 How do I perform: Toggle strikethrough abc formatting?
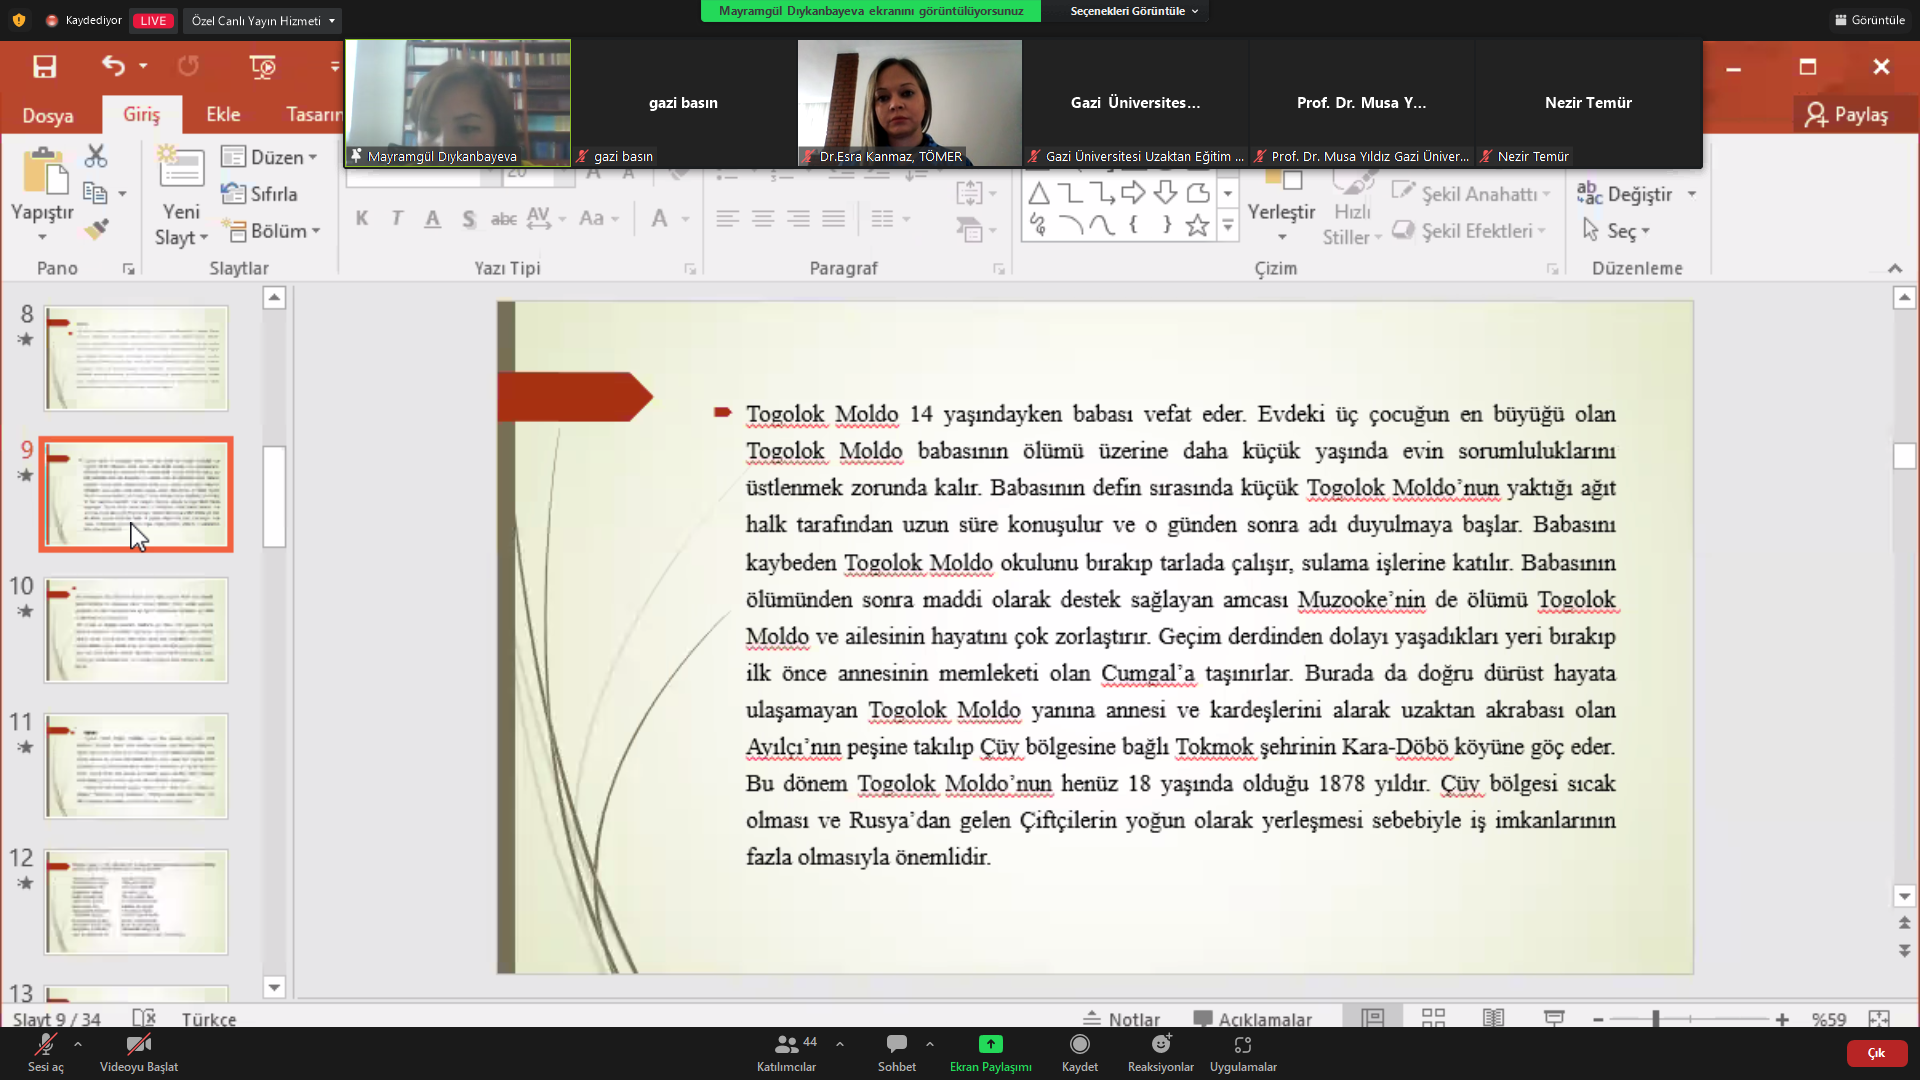(504, 218)
